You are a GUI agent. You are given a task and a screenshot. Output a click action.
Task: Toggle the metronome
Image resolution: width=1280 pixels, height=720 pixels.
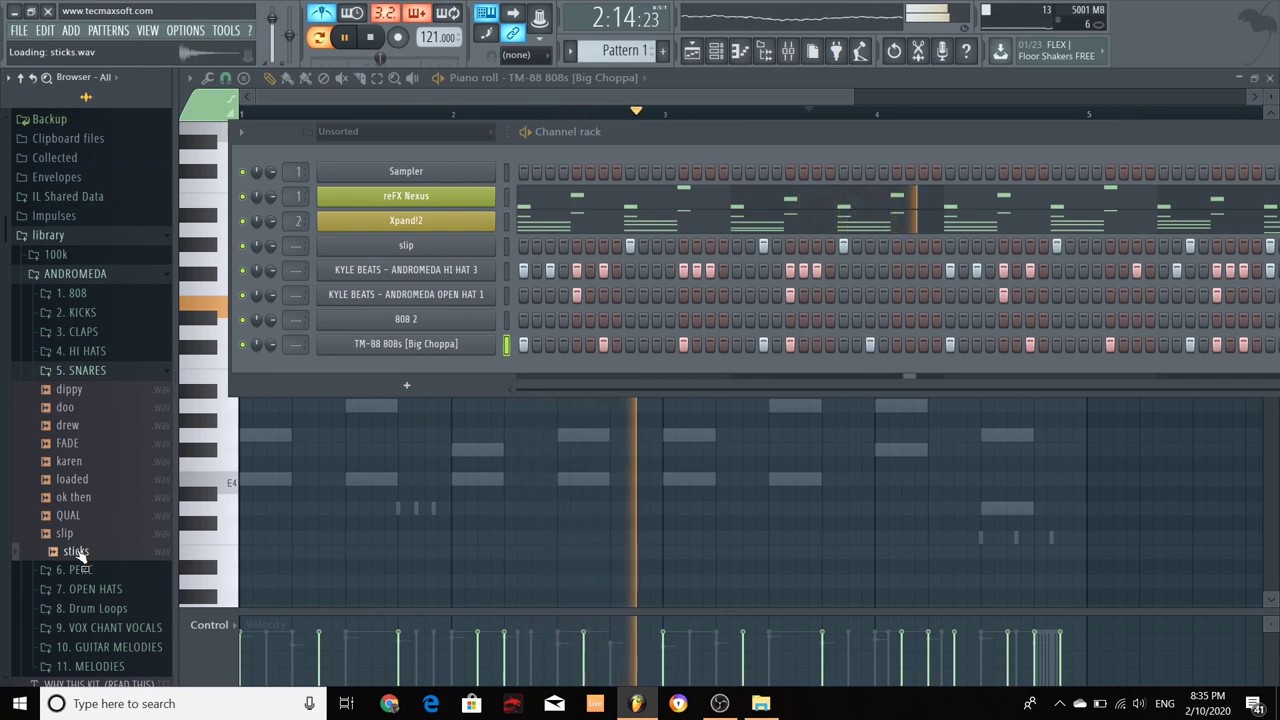coord(322,13)
